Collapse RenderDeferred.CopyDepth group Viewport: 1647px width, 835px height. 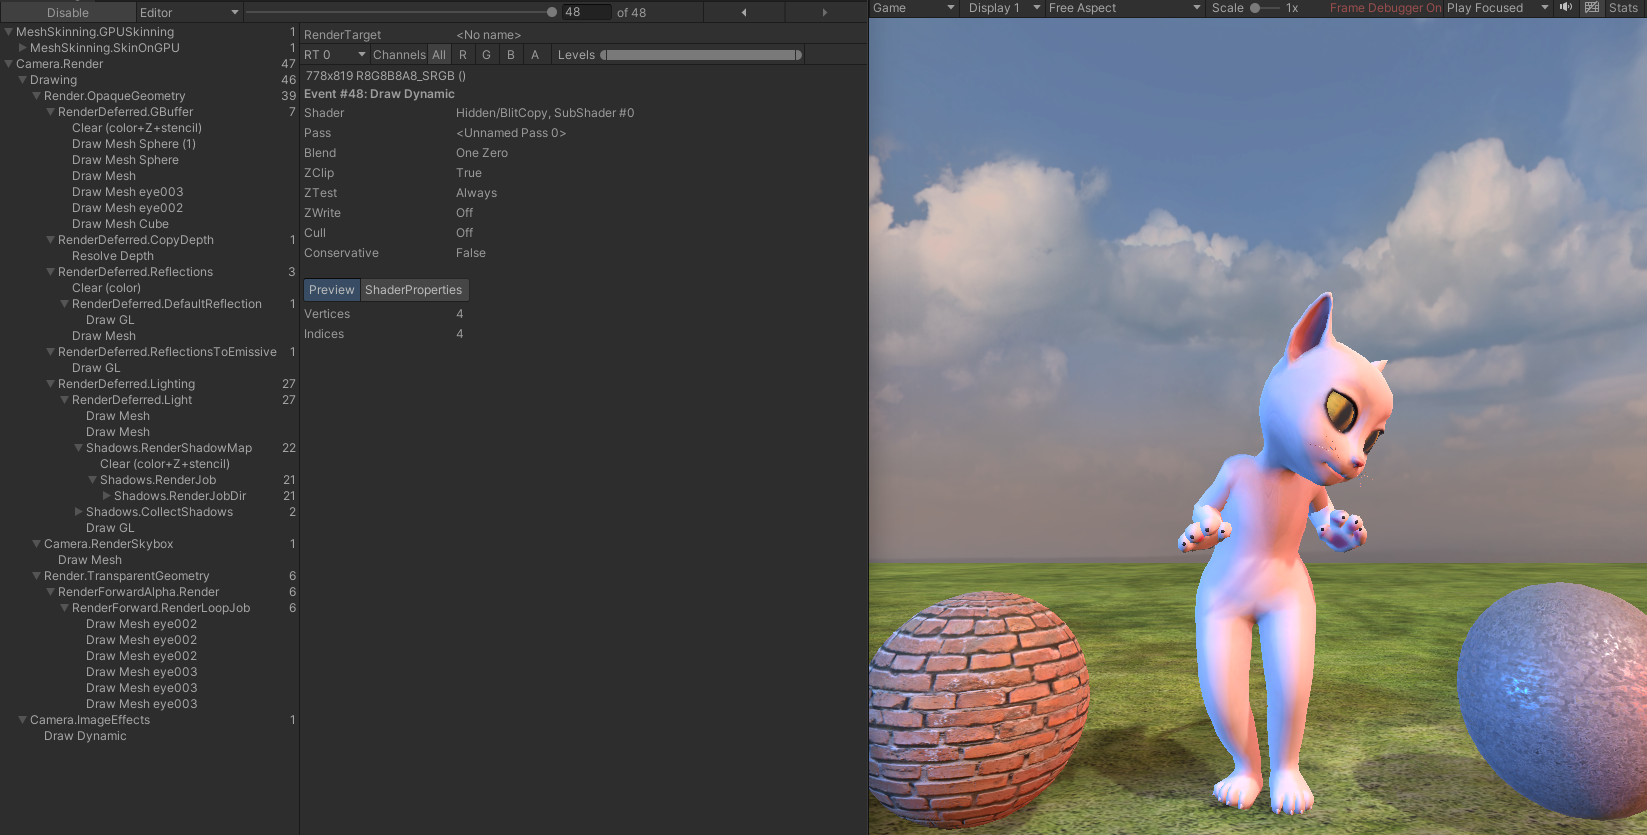click(51, 240)
